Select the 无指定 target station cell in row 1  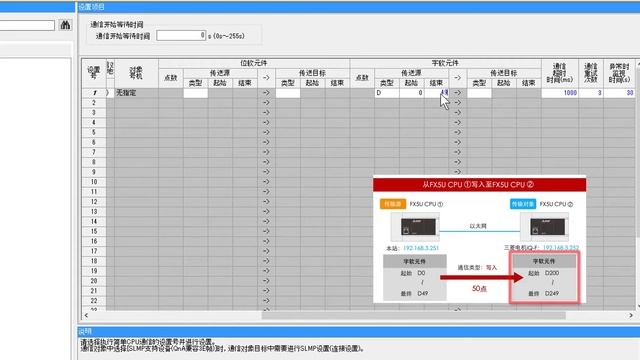point(136,93)
